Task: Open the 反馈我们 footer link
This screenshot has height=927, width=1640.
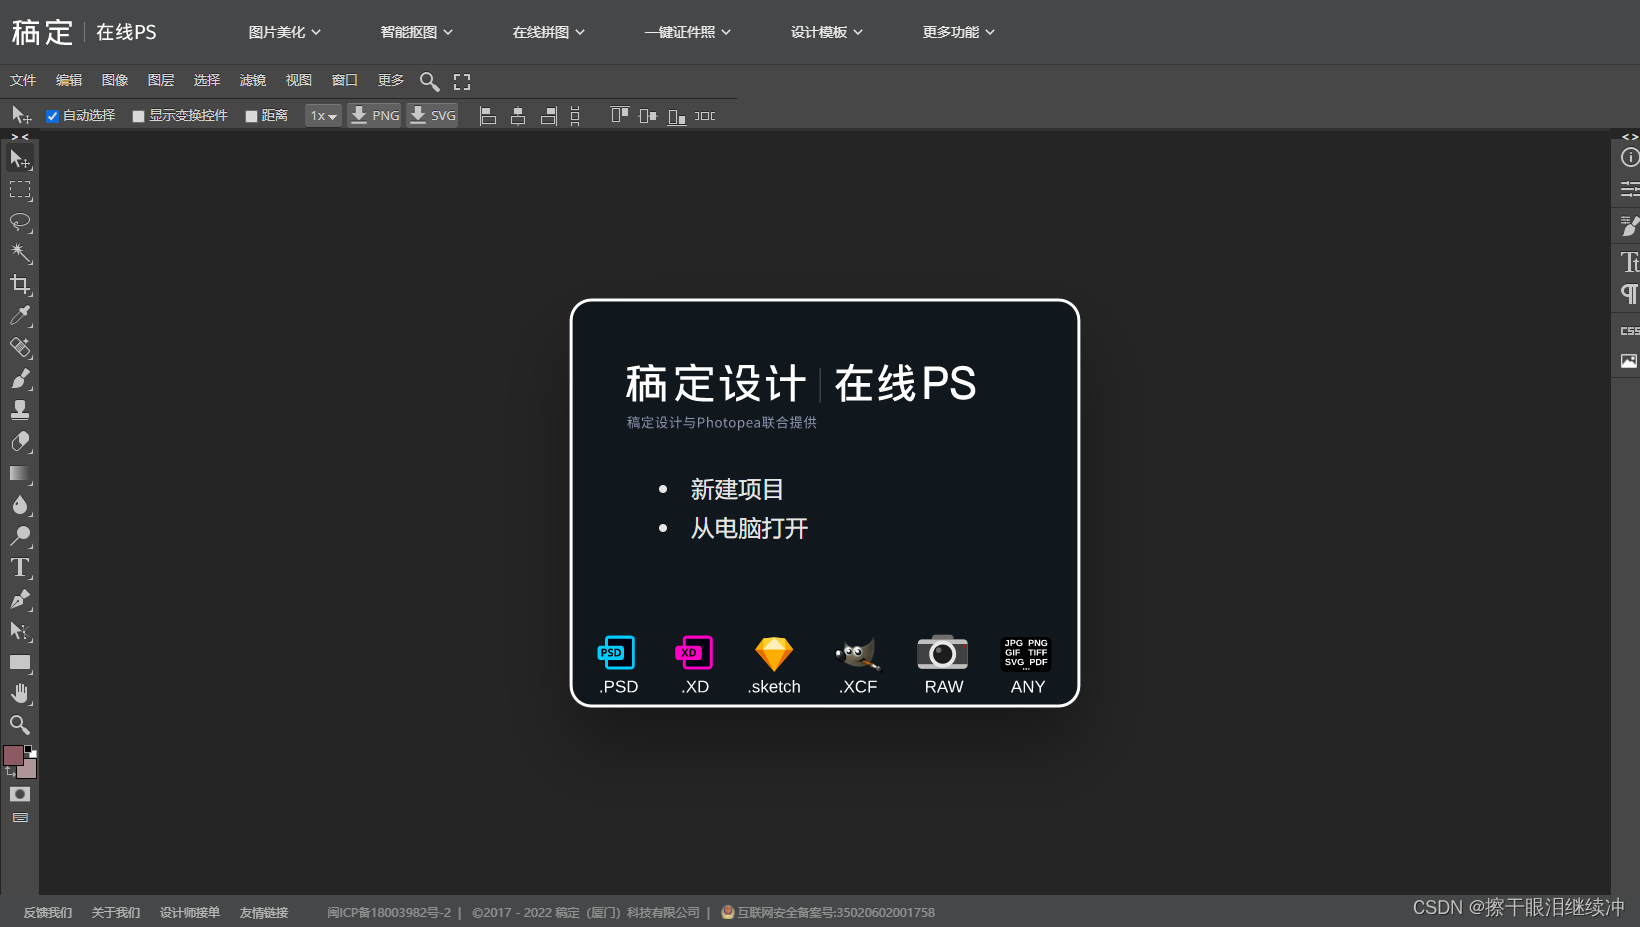Action: tap(48, 913)
